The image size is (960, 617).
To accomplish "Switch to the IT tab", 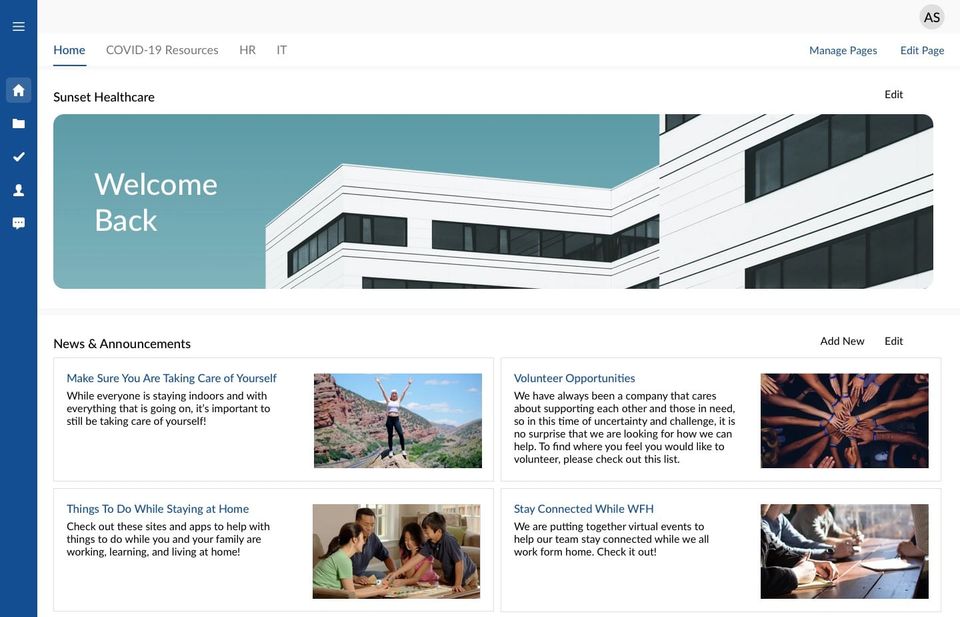I will [x=282, y=50].
